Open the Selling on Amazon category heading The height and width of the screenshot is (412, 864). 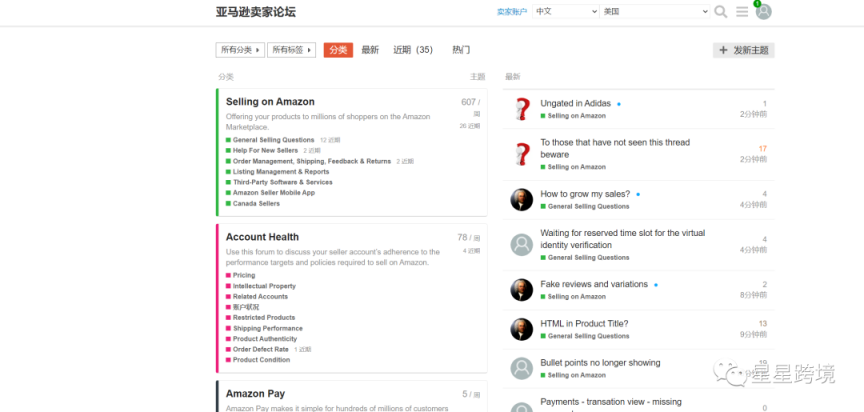tap(270, 102)
